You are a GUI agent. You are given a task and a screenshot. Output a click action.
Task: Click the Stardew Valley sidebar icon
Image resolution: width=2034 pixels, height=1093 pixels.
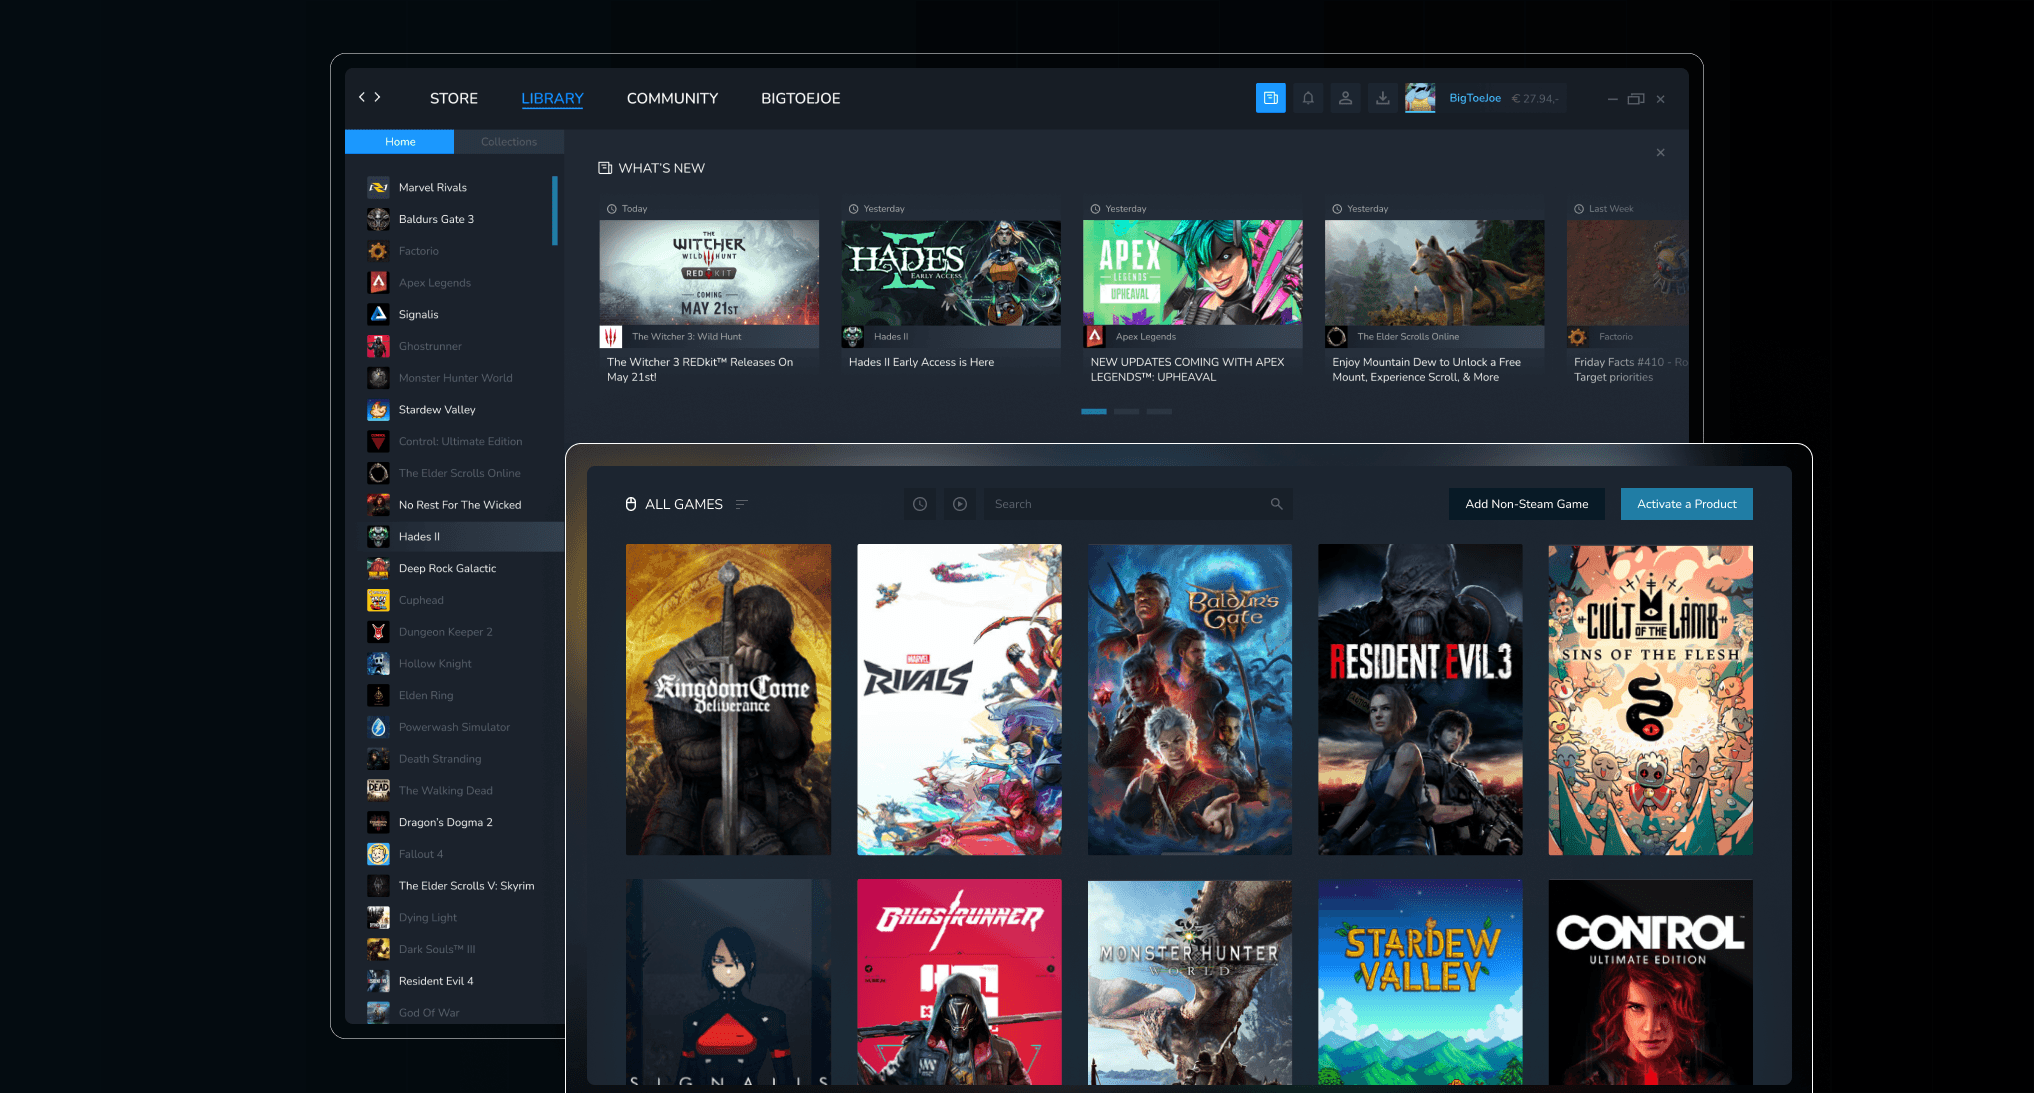tap(378, 410)
